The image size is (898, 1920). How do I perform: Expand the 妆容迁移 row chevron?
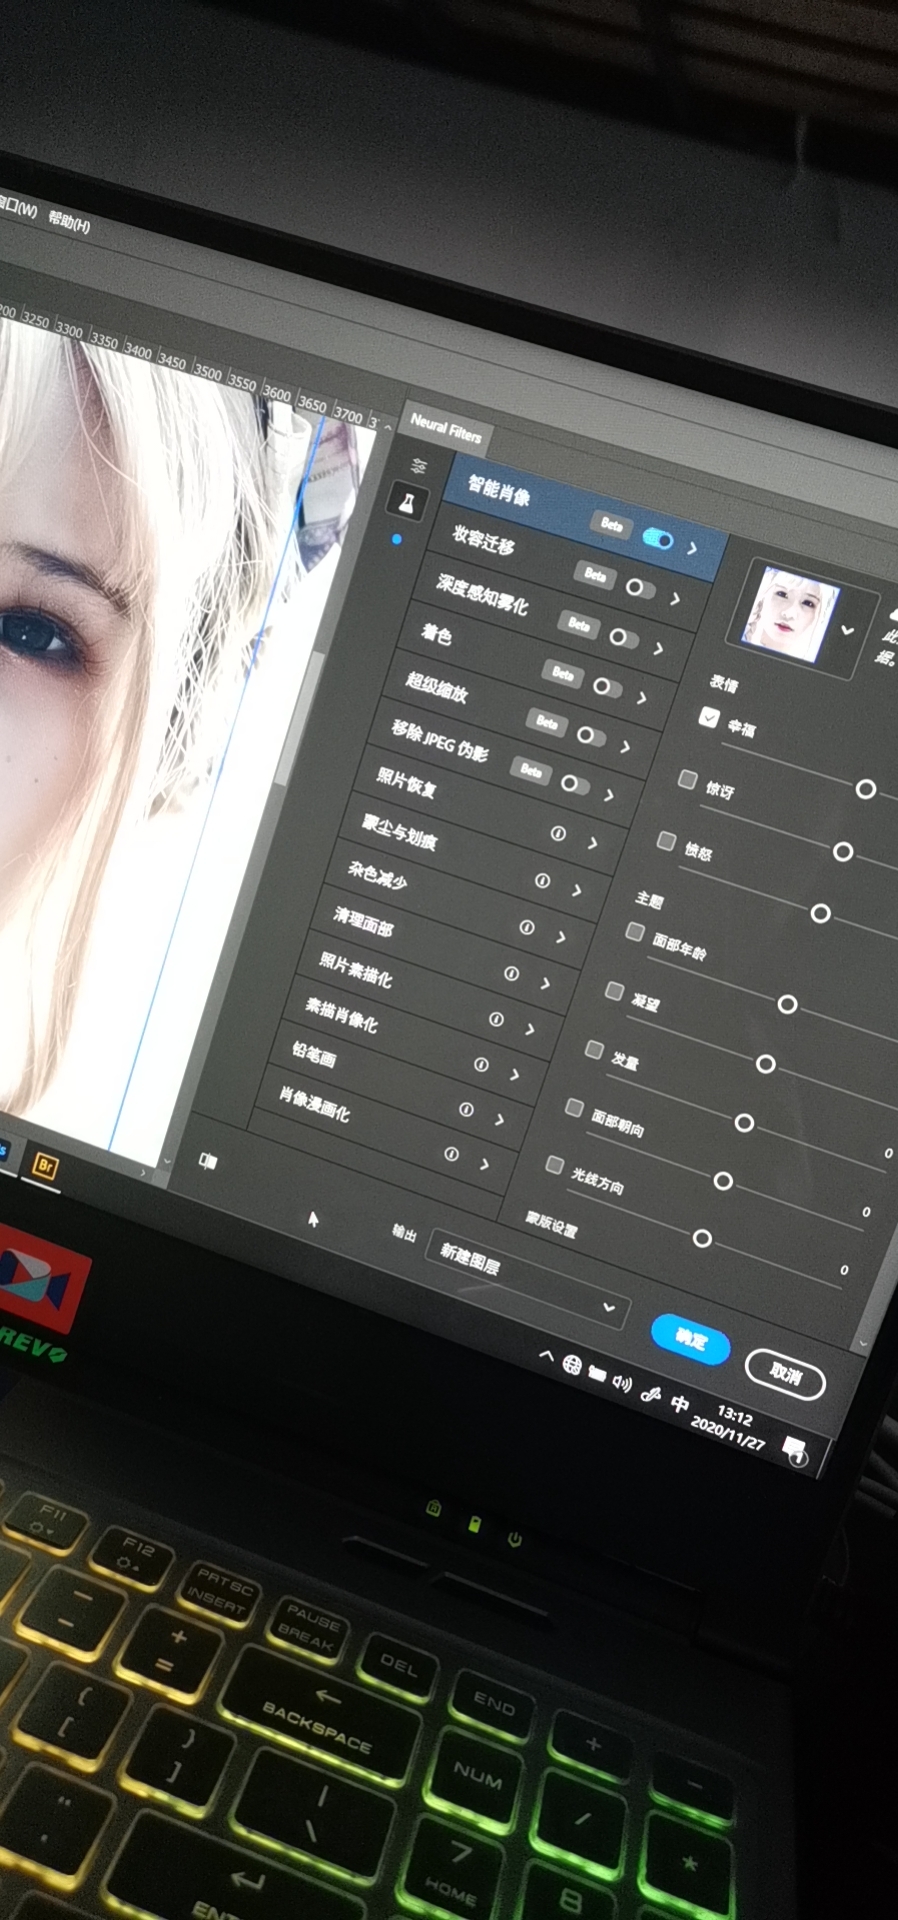coord(675,598)
